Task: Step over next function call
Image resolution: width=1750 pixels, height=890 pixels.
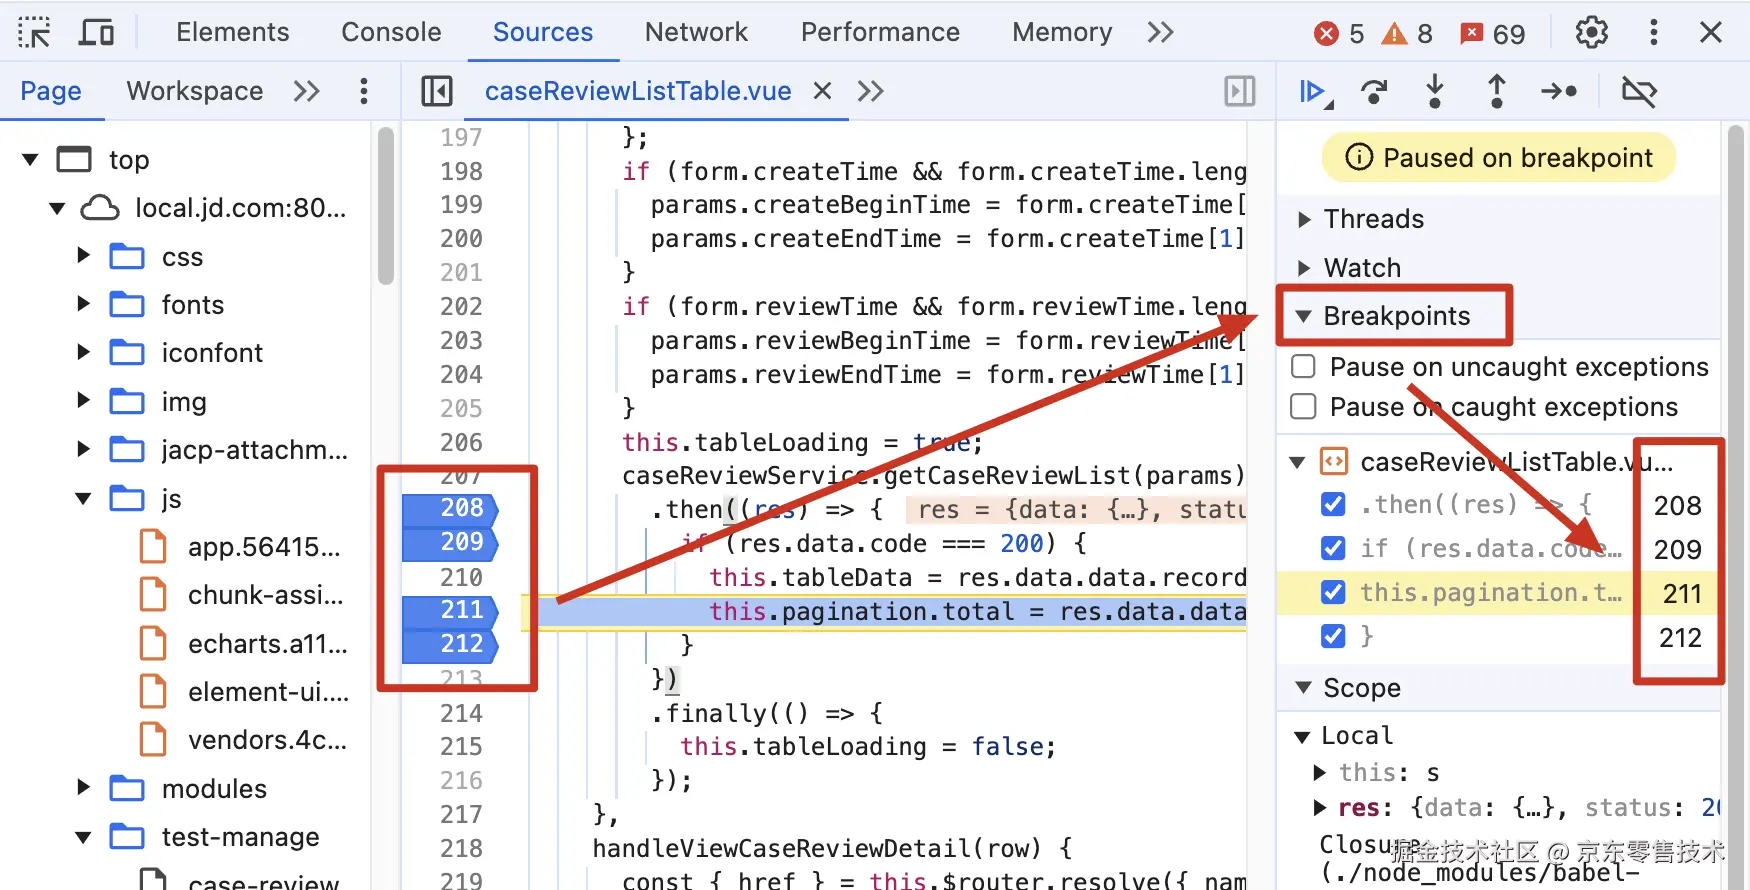Action: [1375, 92]
